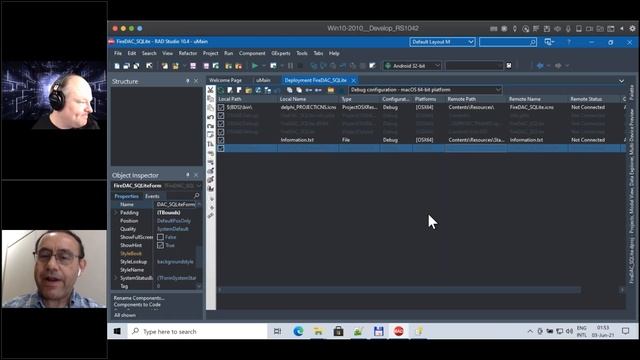640x360 pixels.
Task: Click the Task View taskbar icon
Action: click(x=278, y=331)
